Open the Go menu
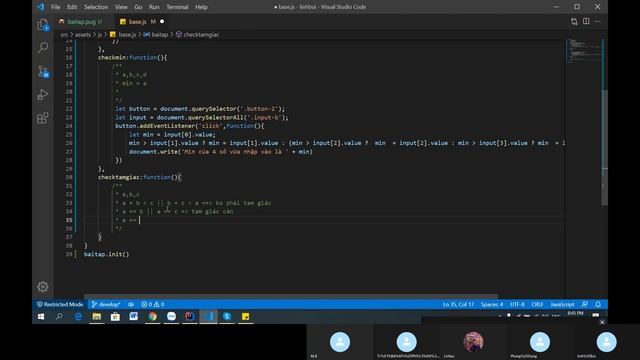This screenshot has width=640, height=360. pyautogui.click(x=138, y=7)
